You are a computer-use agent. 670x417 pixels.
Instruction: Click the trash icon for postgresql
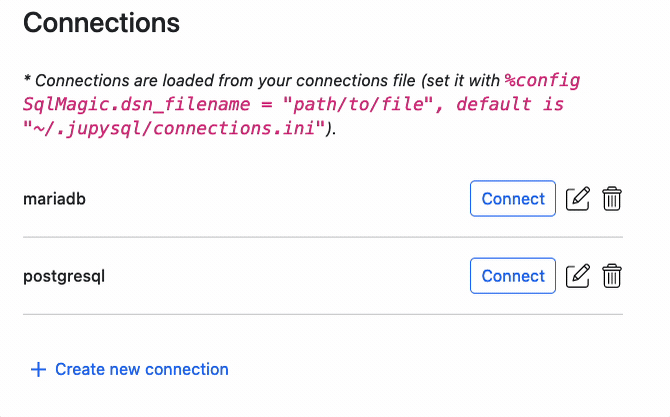click(x=612, y=276)
